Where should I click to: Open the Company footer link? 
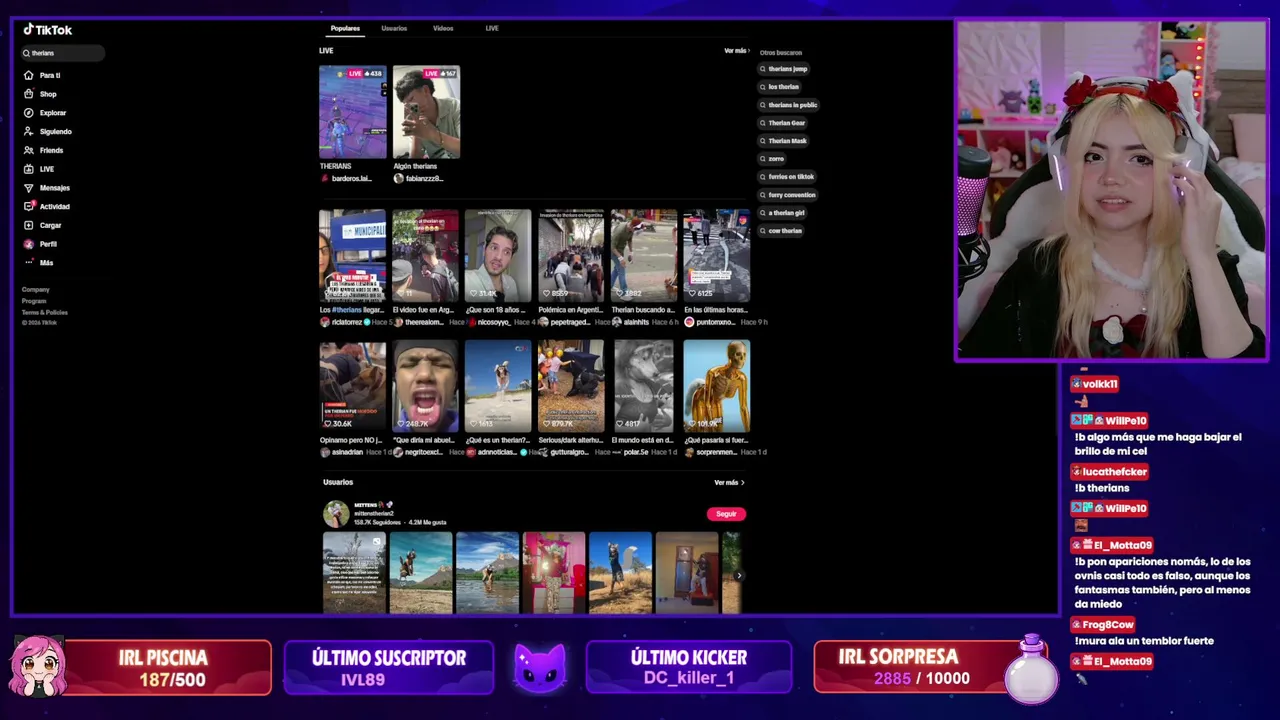click(x=36, y=290)
